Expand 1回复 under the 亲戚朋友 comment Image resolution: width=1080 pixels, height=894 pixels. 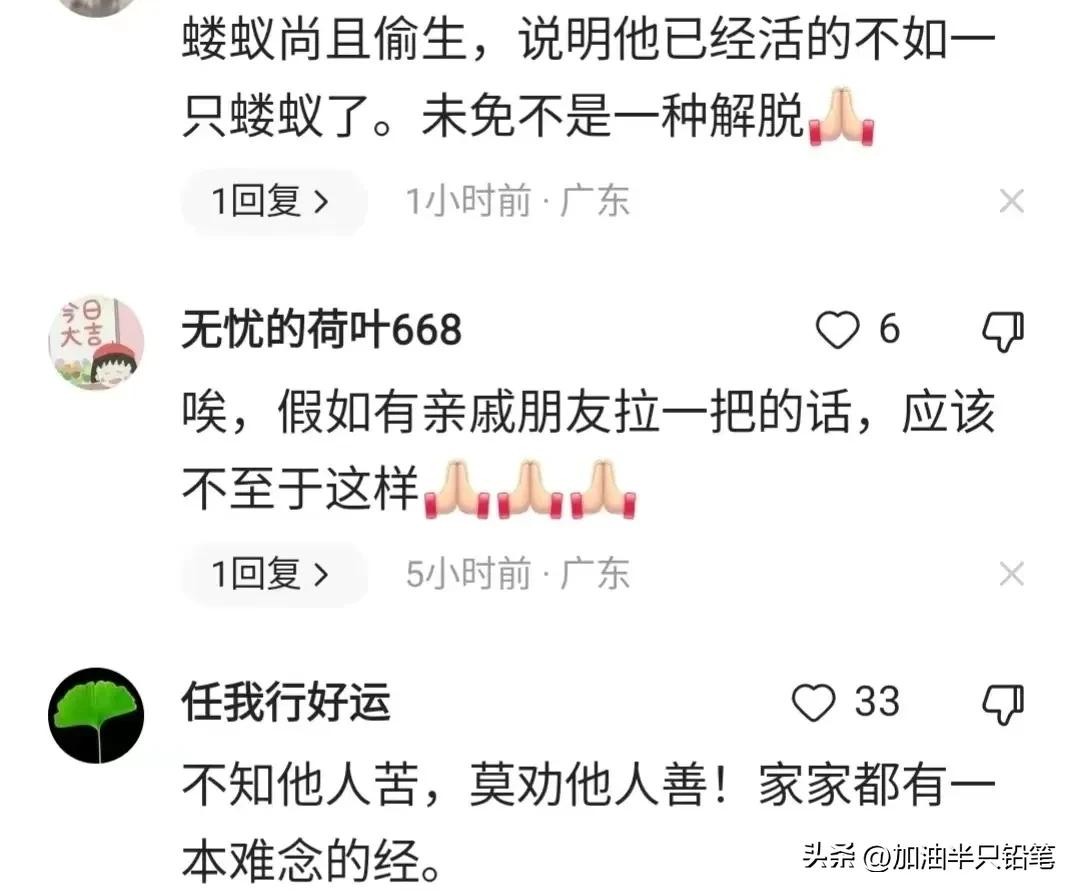coord(273,574)
